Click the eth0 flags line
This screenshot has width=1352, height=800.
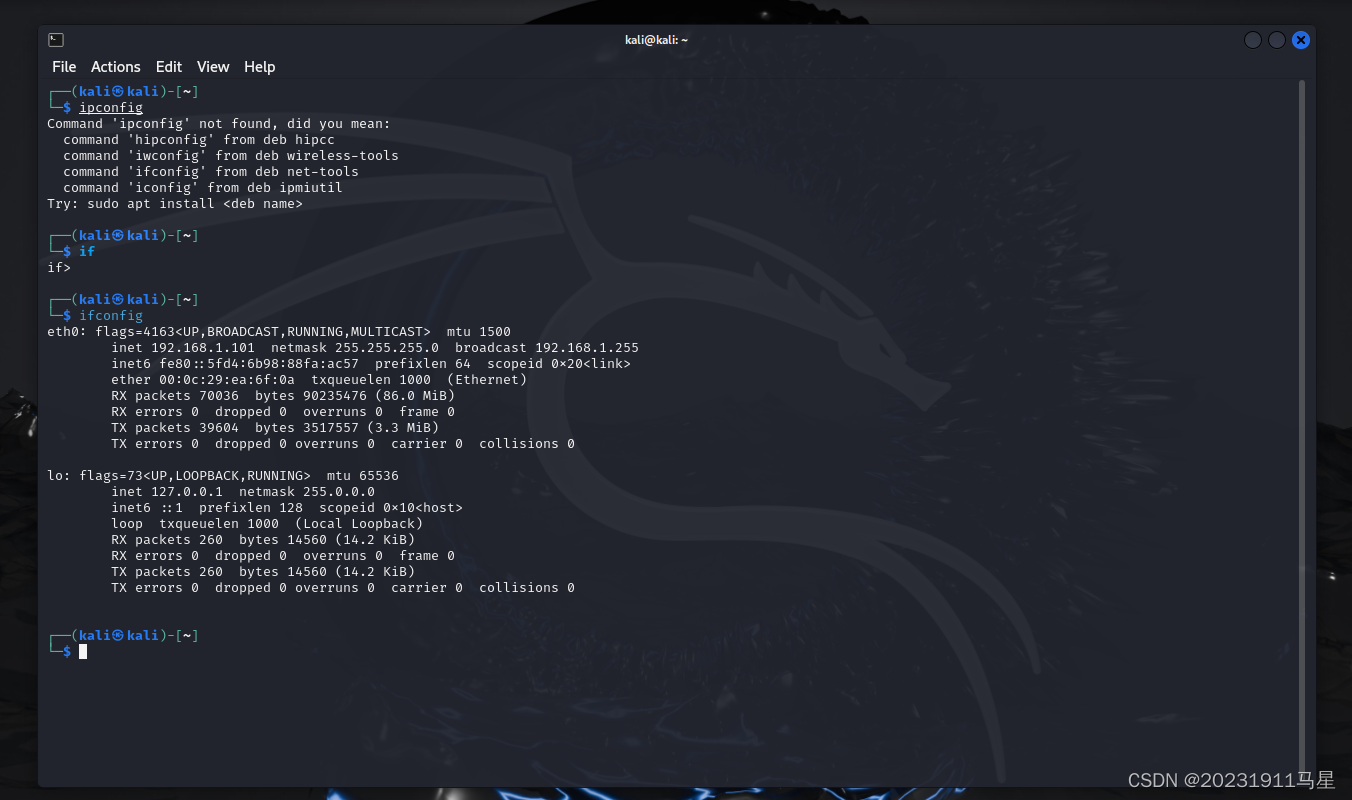(279, 331)
